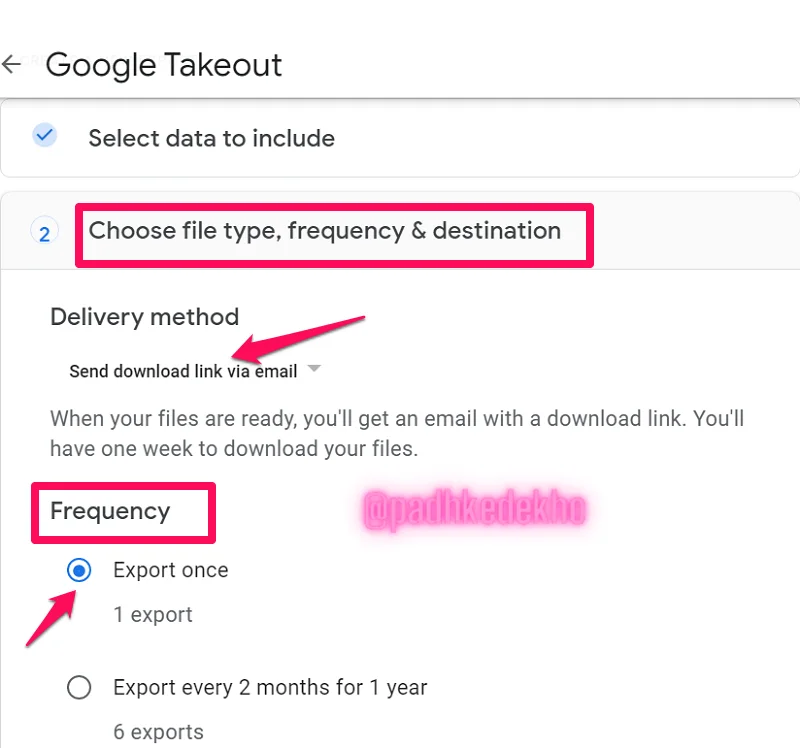Go back using the left arrow icon
Screen dimensions: 800x748
(x=11, y=64)
